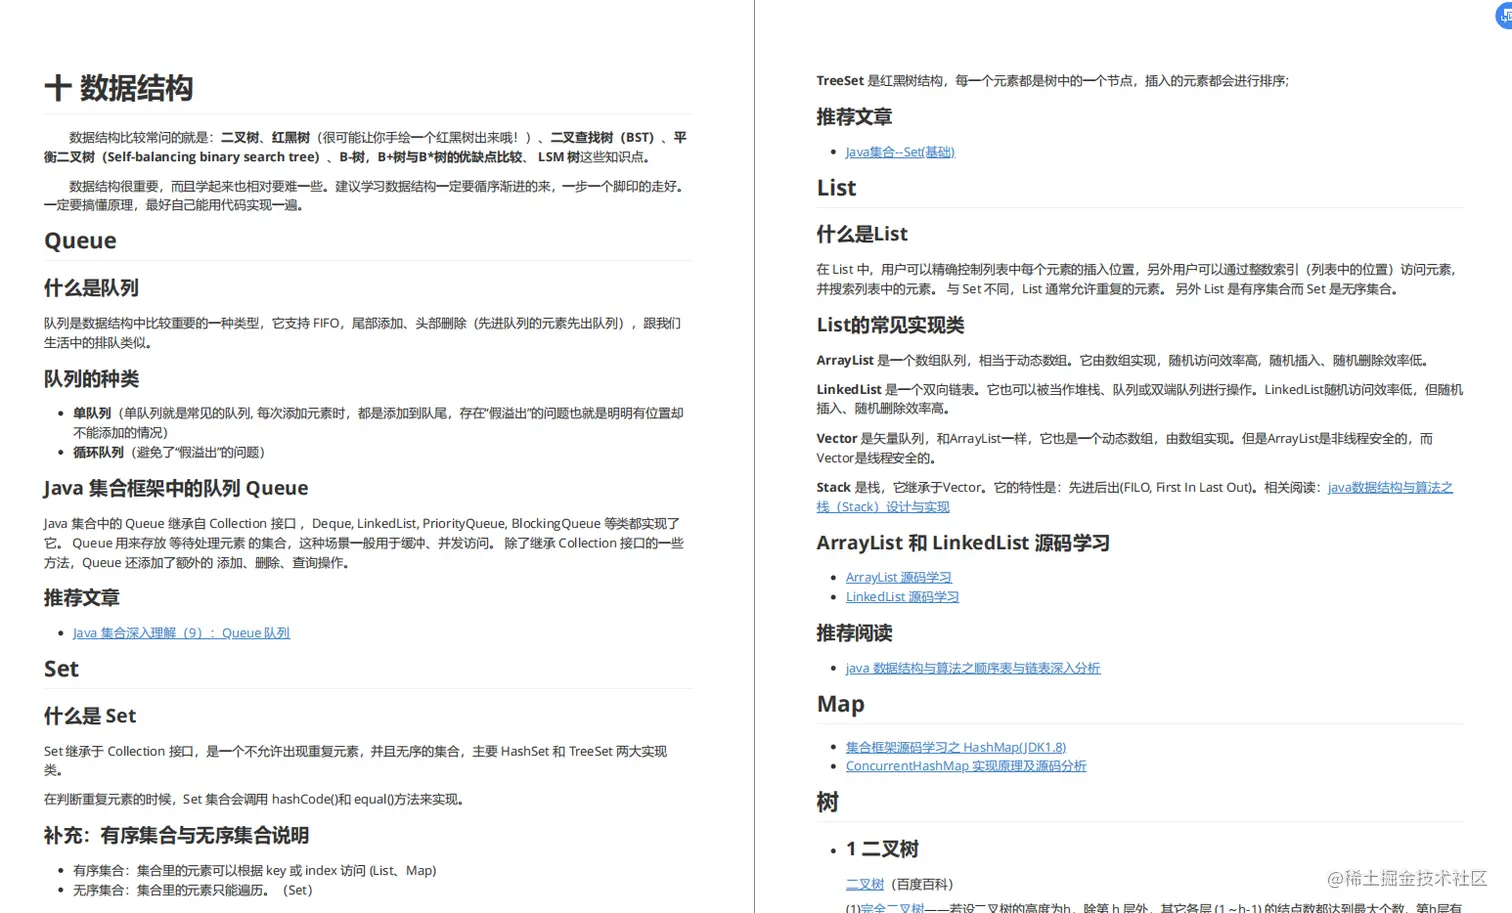This screenshot has height=913, width=1512.
Task: Open the Java 集合深入理解（9）：Queue 队列 link
Action: pyautogui.click(x=180, y=632)
